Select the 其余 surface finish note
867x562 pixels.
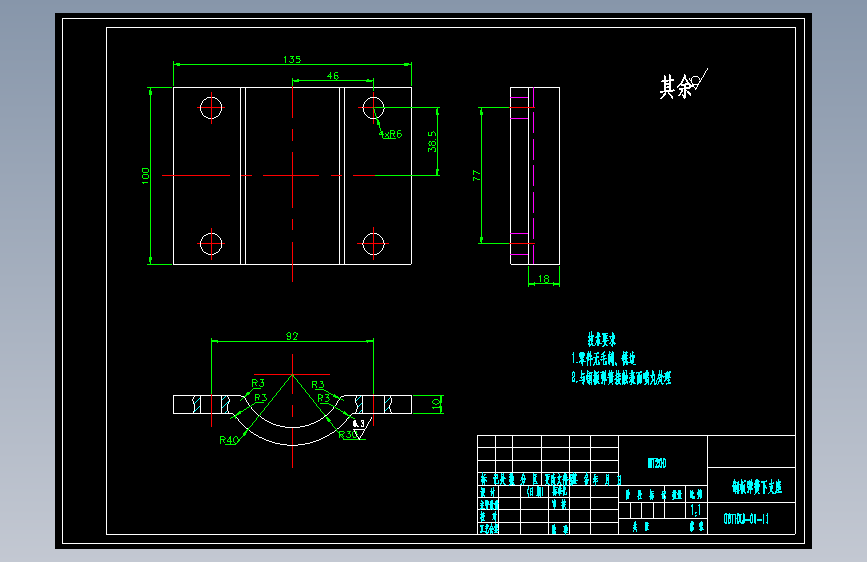[x=683, y=85]
